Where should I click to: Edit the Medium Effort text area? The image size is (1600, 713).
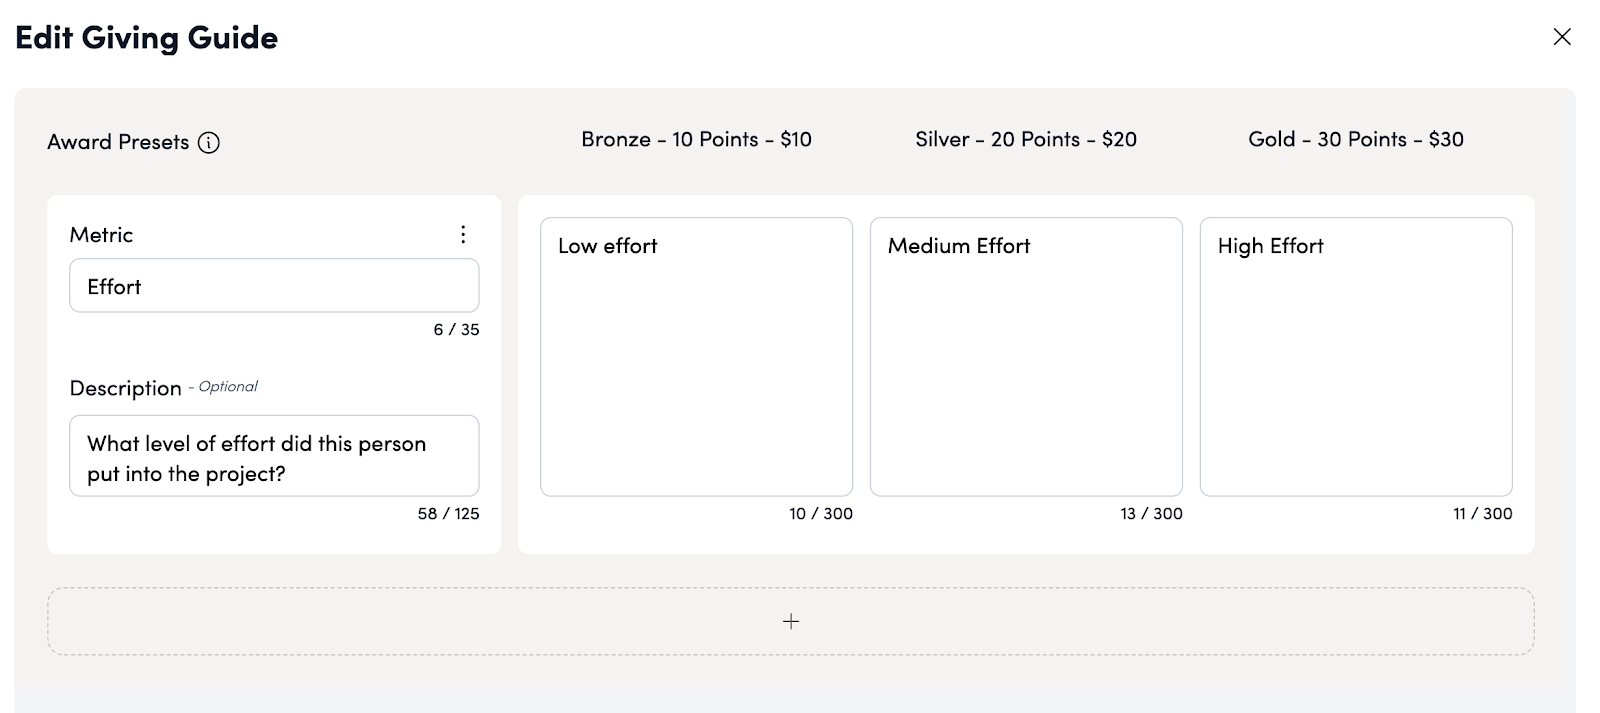click(x=1026, y=357)
